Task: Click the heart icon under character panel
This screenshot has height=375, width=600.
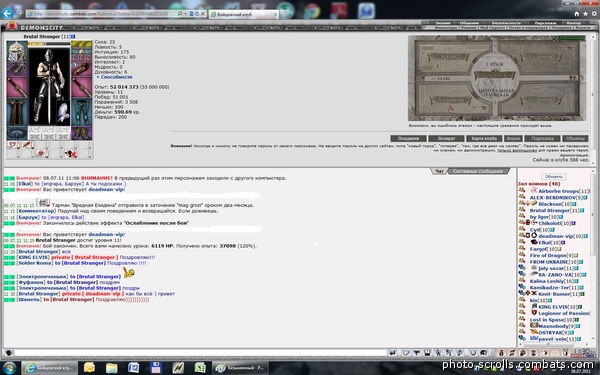Action: click(12, 145)
